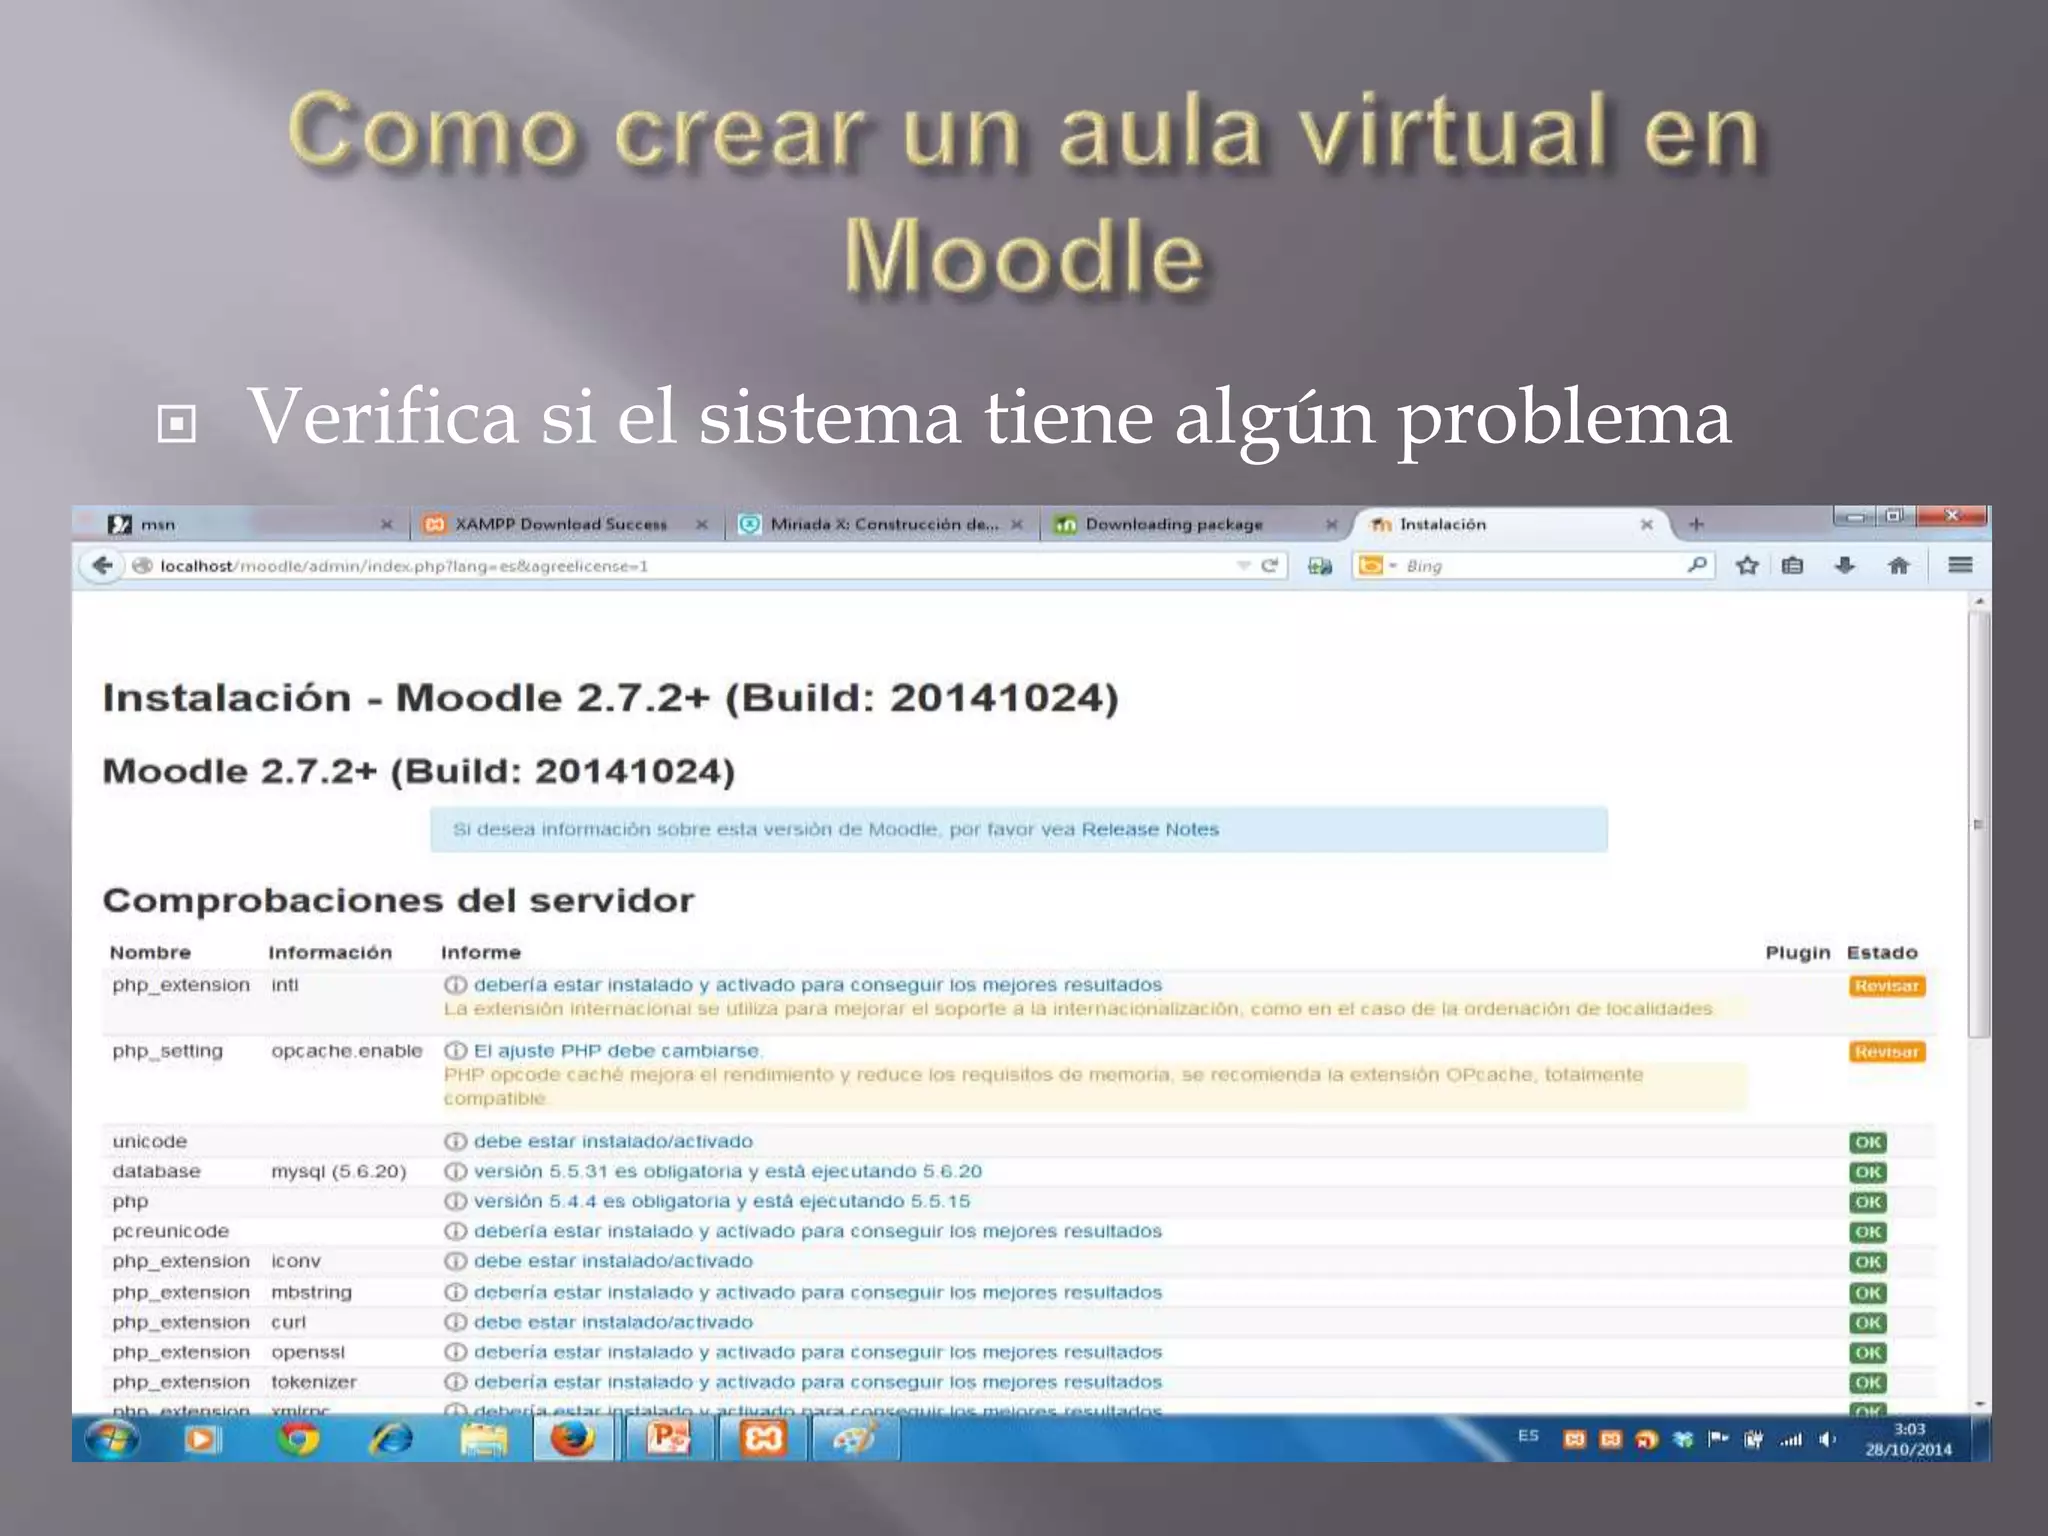The width and height of the screenshot is (2048, 1536).
Task: Open tokenizer 'debería estar instalado' link
Action: (818, 1382)
